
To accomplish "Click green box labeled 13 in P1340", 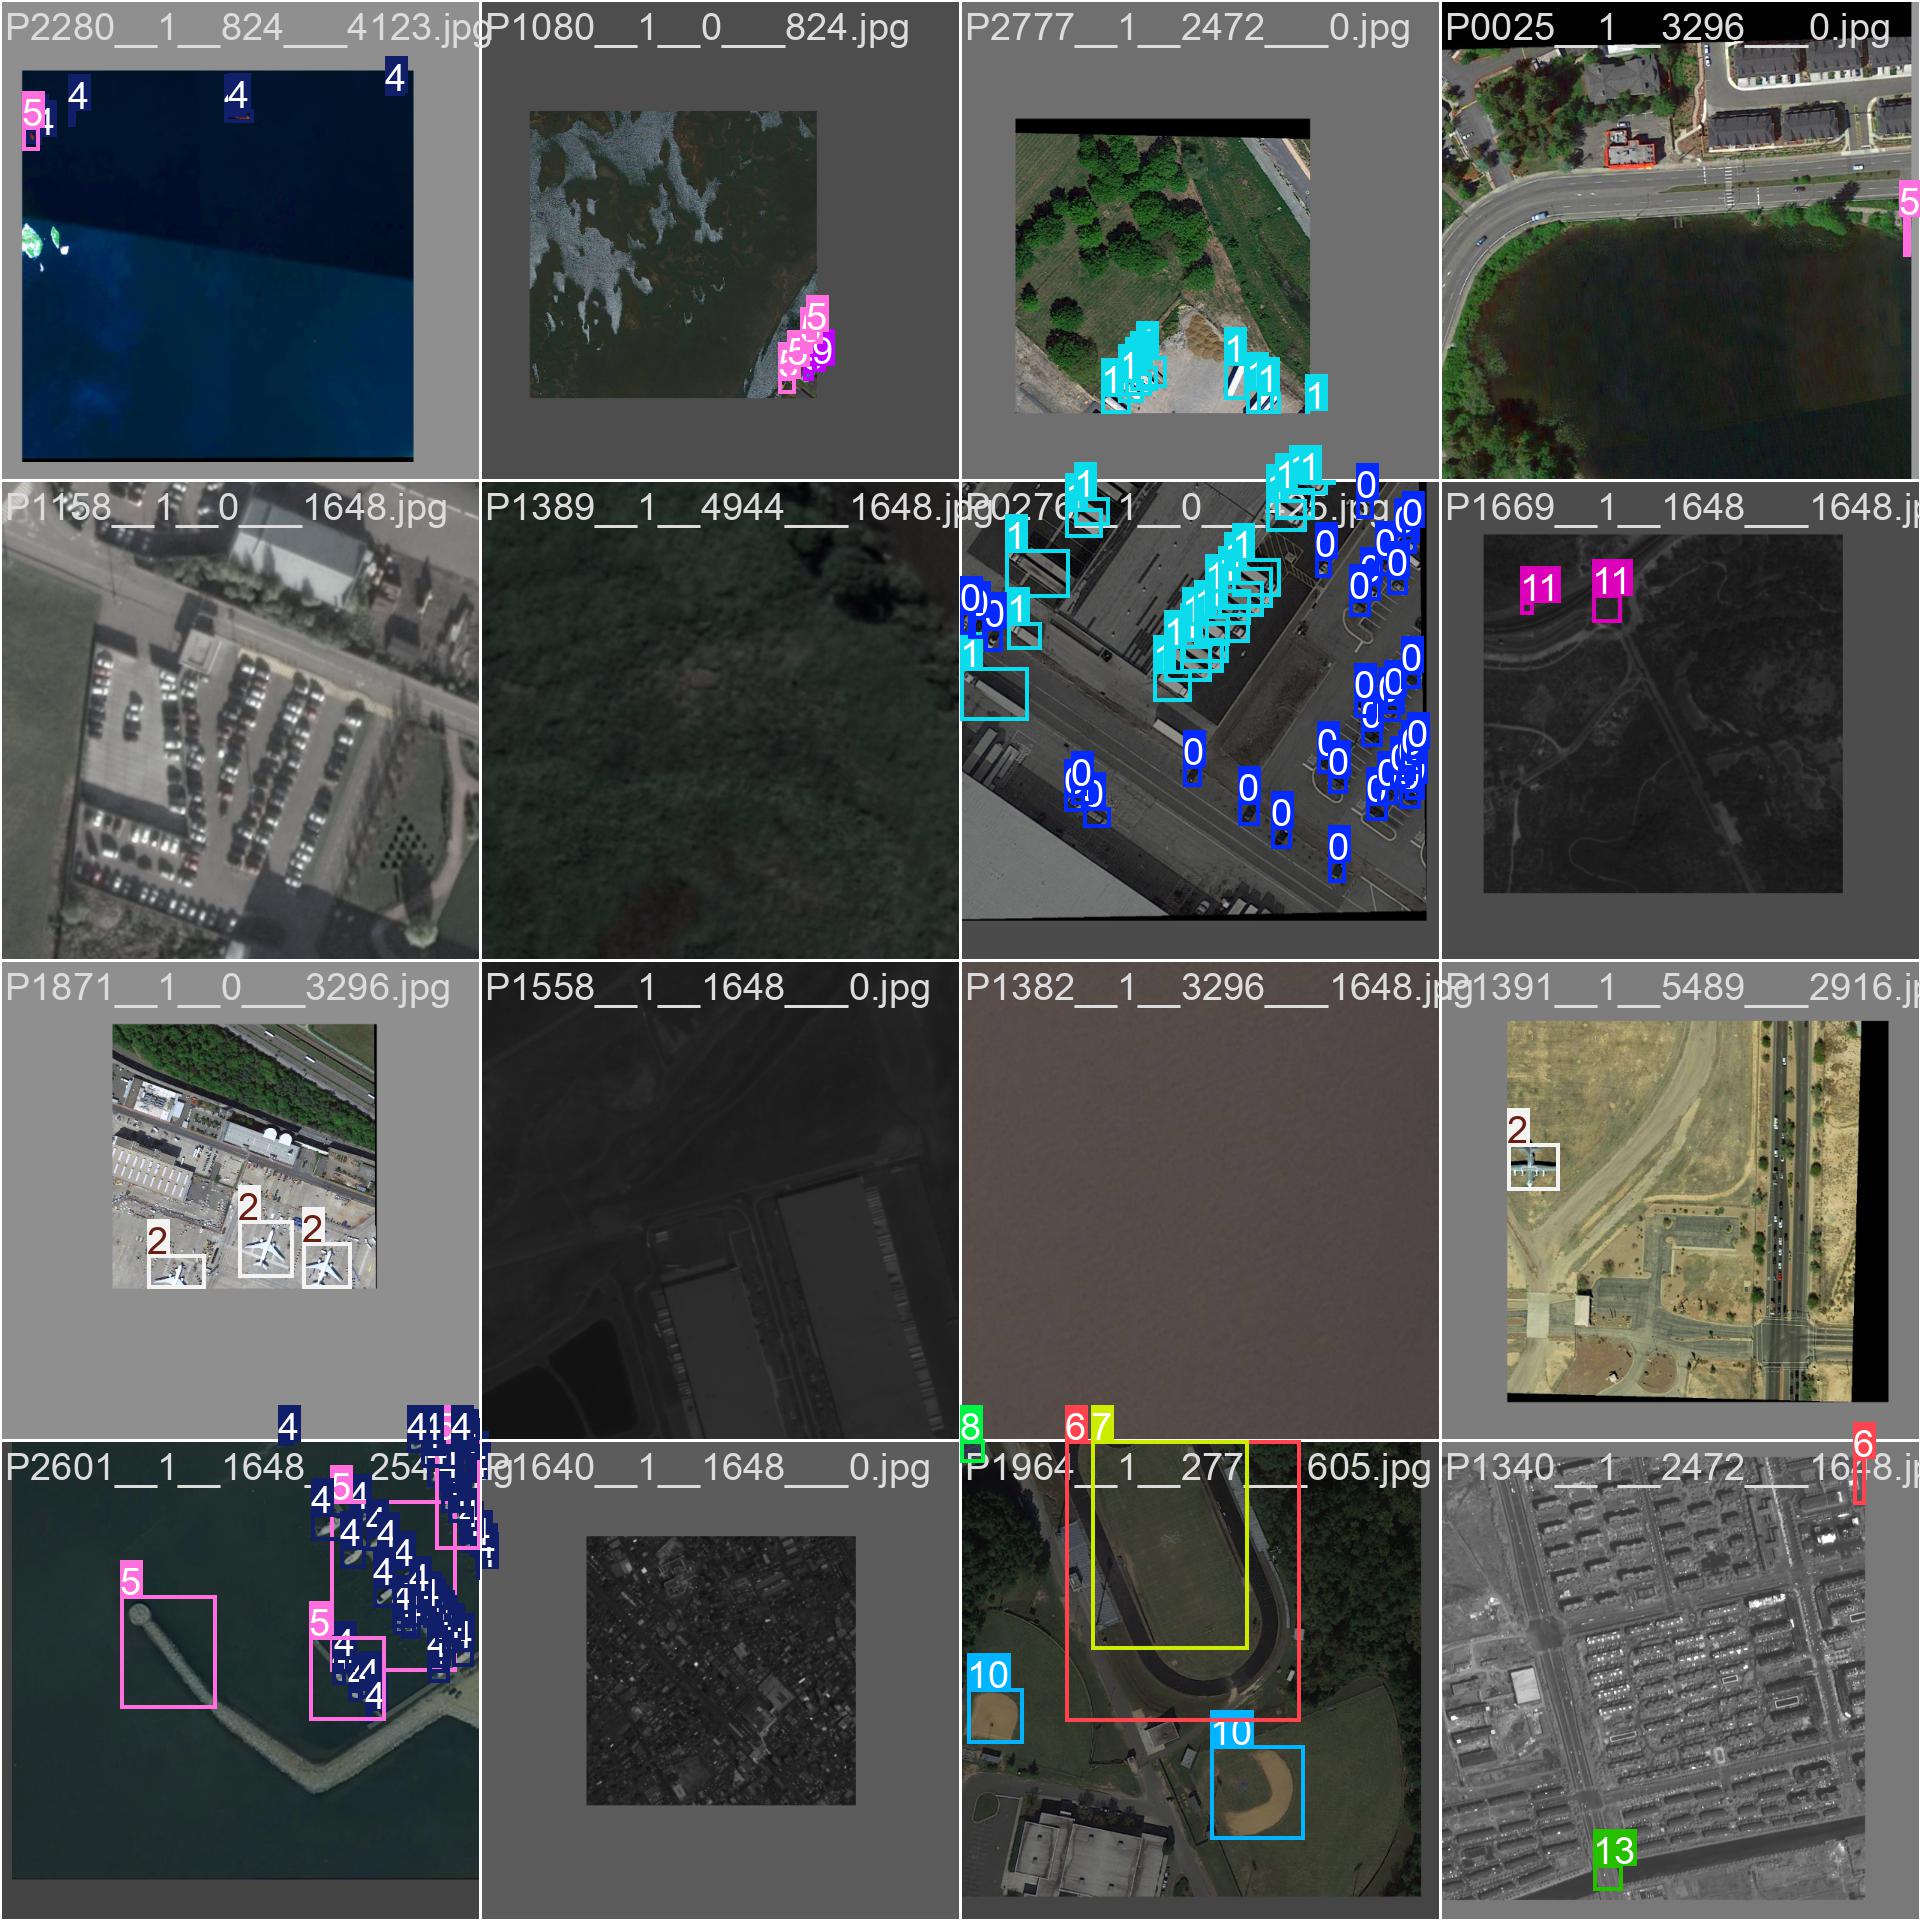I will tap(1607, 1878).
